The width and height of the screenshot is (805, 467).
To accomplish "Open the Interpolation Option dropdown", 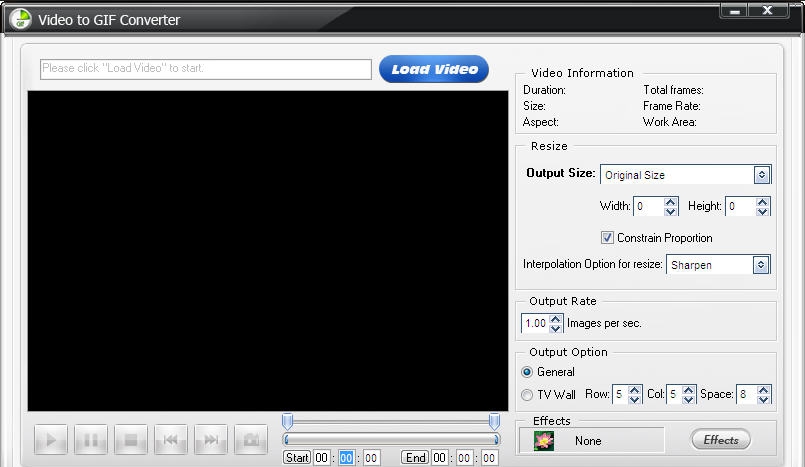I will (x=761, y=265).
